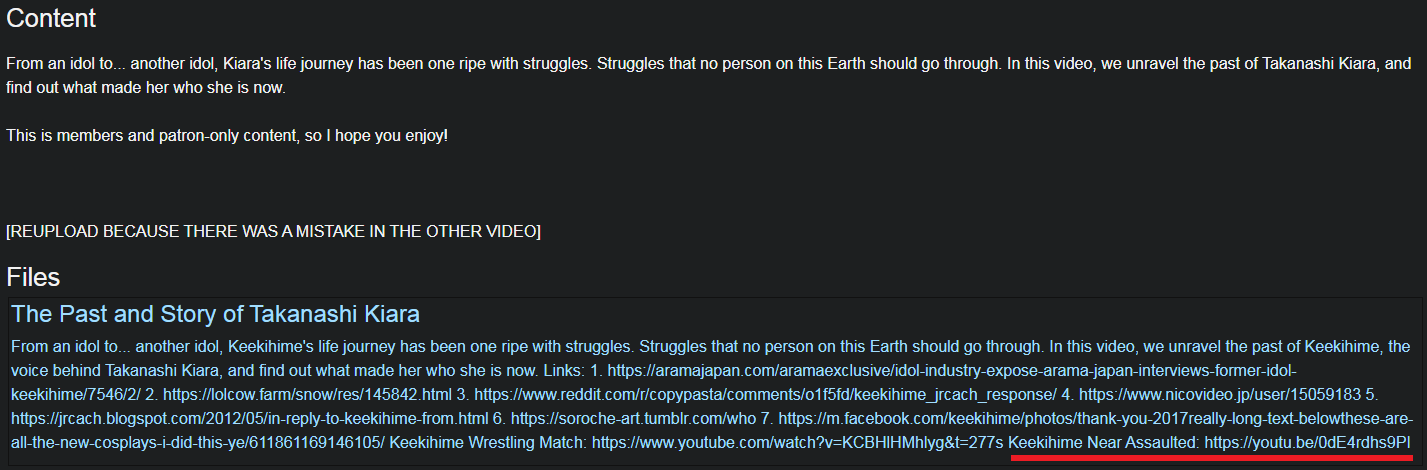Screen dimensions: 1427x470
Task: Open The Past and Story of Takanashi Kiara file
Action: click(215, 314)
